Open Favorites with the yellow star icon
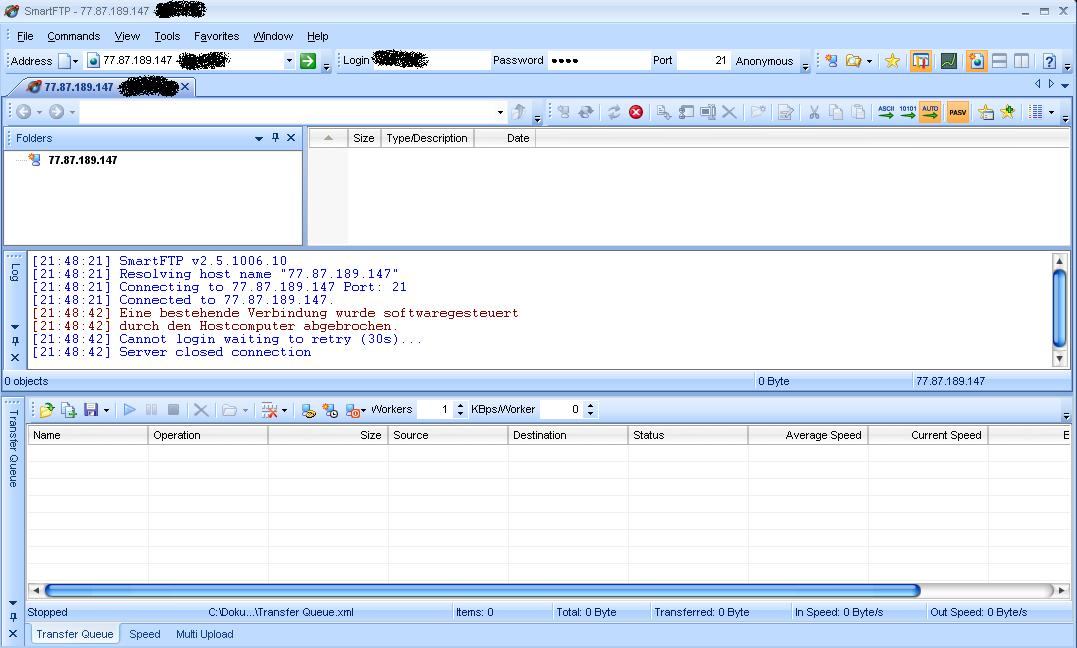 click(x=892, y=61)
